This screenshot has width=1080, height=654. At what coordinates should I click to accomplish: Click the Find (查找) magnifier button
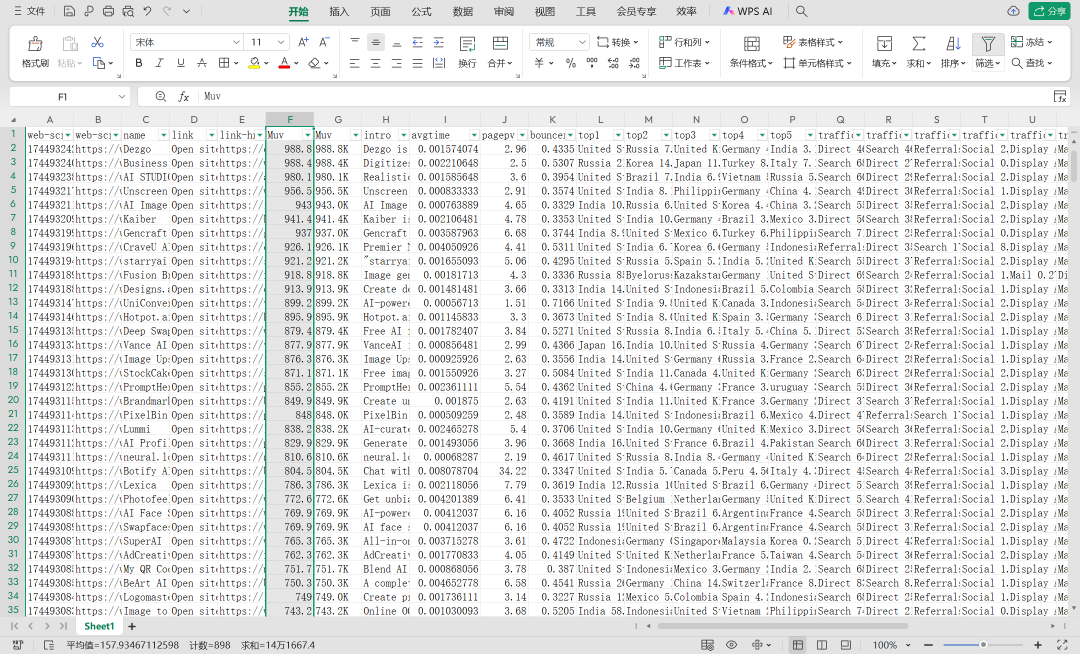tap(1031, 63)
